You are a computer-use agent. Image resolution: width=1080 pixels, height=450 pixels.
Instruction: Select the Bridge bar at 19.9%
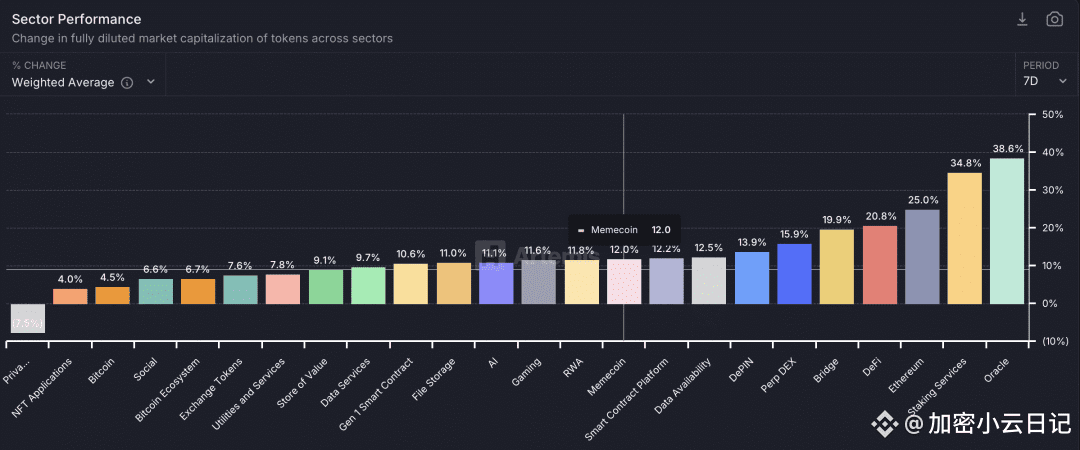tap(837, 267)
